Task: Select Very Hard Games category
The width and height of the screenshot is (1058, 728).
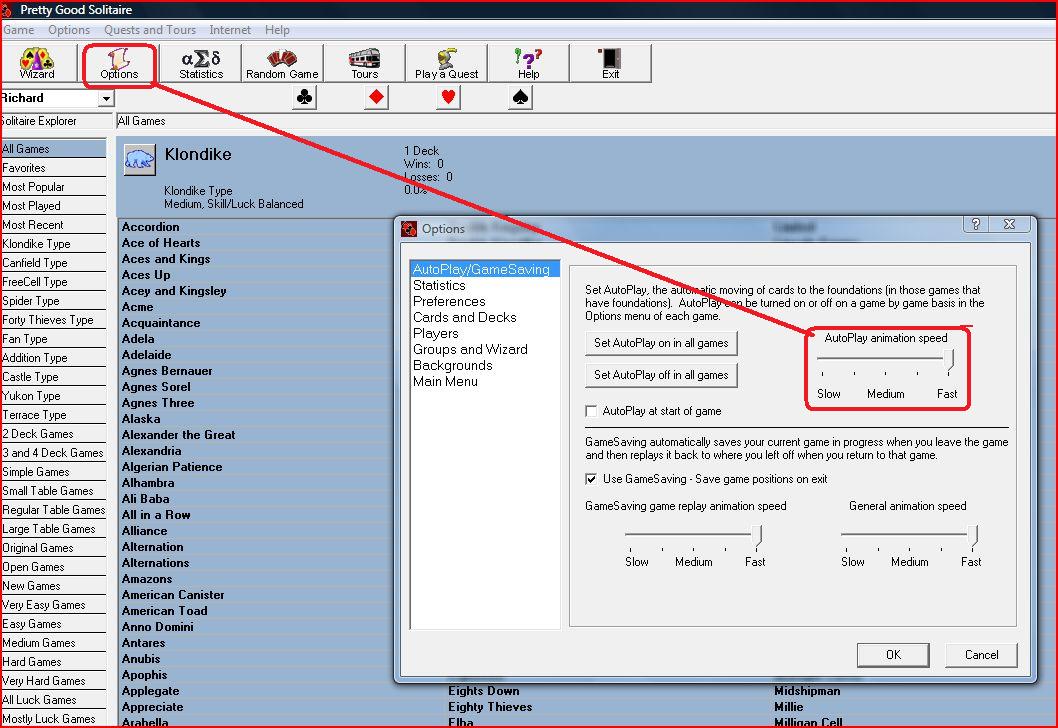Action: pyautogui.click(x=53, y=681)
